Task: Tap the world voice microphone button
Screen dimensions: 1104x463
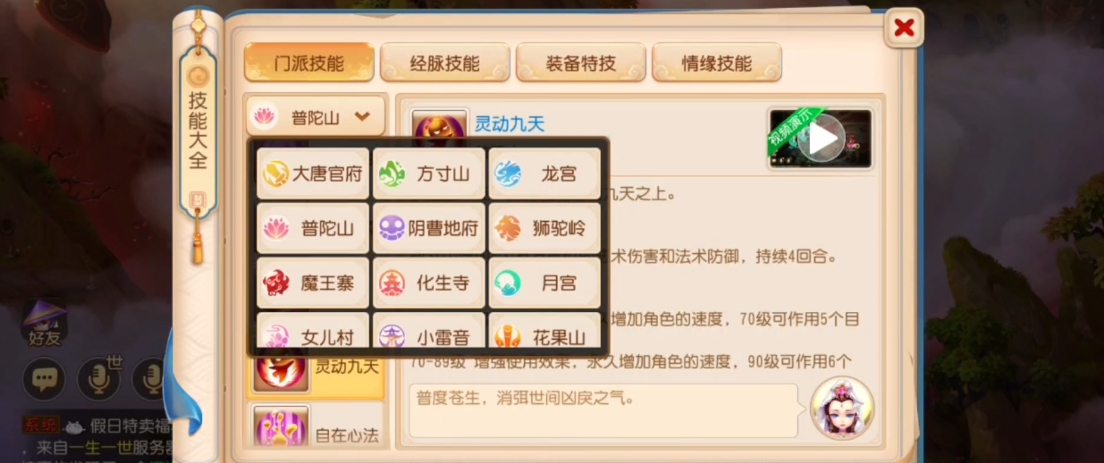Action: (x=99, y=379)
